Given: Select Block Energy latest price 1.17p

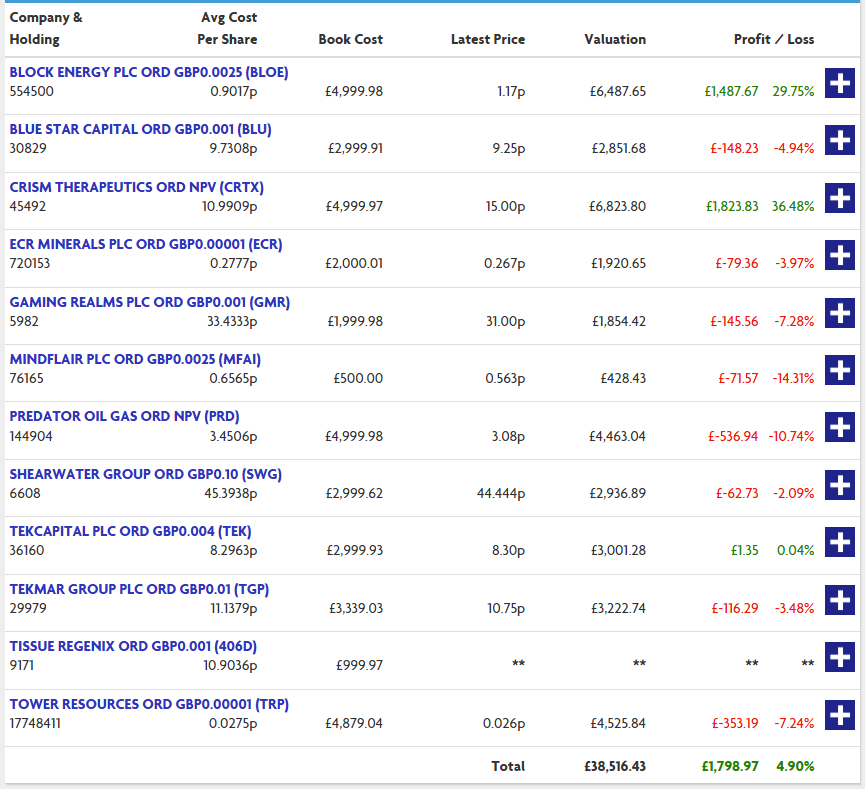Looking at the screenshot, I should (x=511, y=92).
